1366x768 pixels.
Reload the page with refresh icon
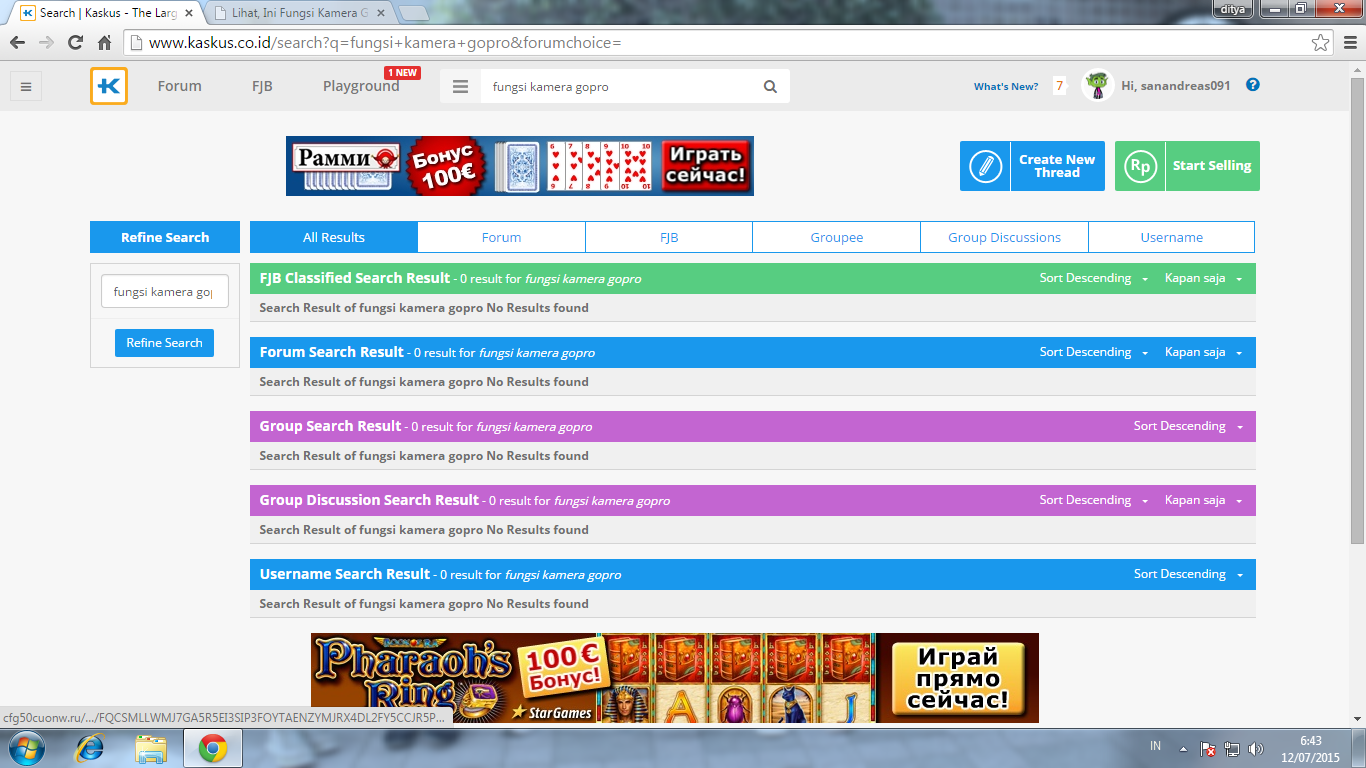[75, 43]
